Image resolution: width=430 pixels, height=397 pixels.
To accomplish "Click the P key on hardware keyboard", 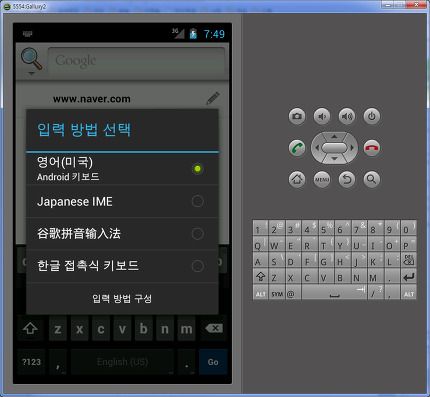I will click(409, 244).
